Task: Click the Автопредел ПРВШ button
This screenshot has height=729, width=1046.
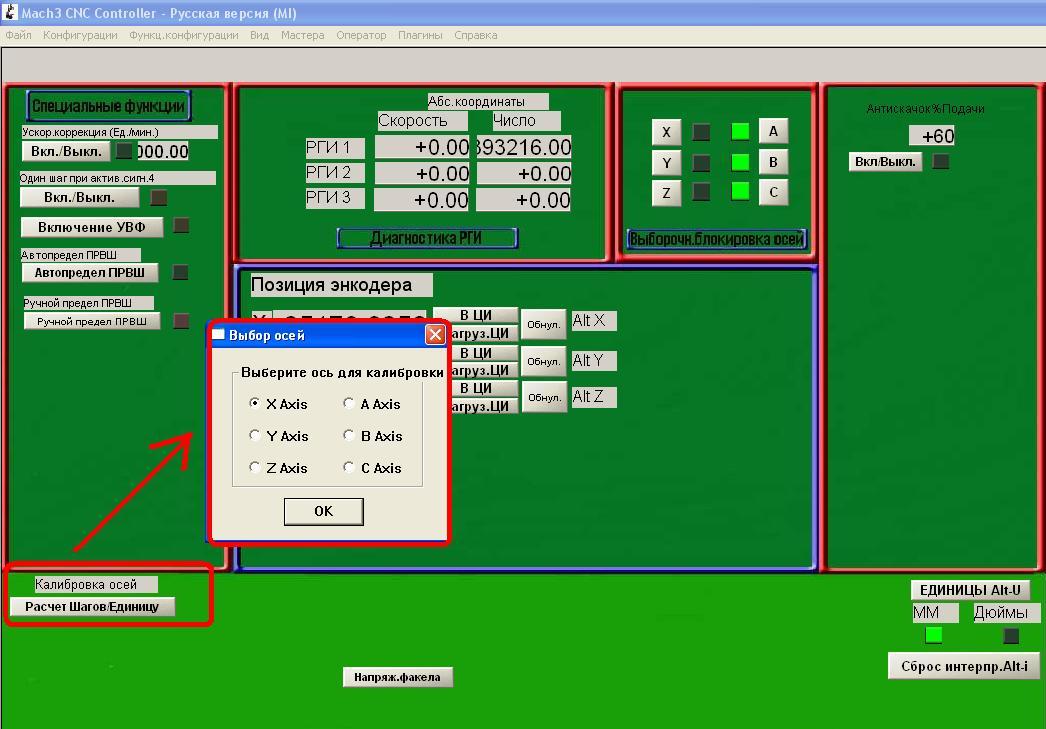Action: tap(89, 273)
